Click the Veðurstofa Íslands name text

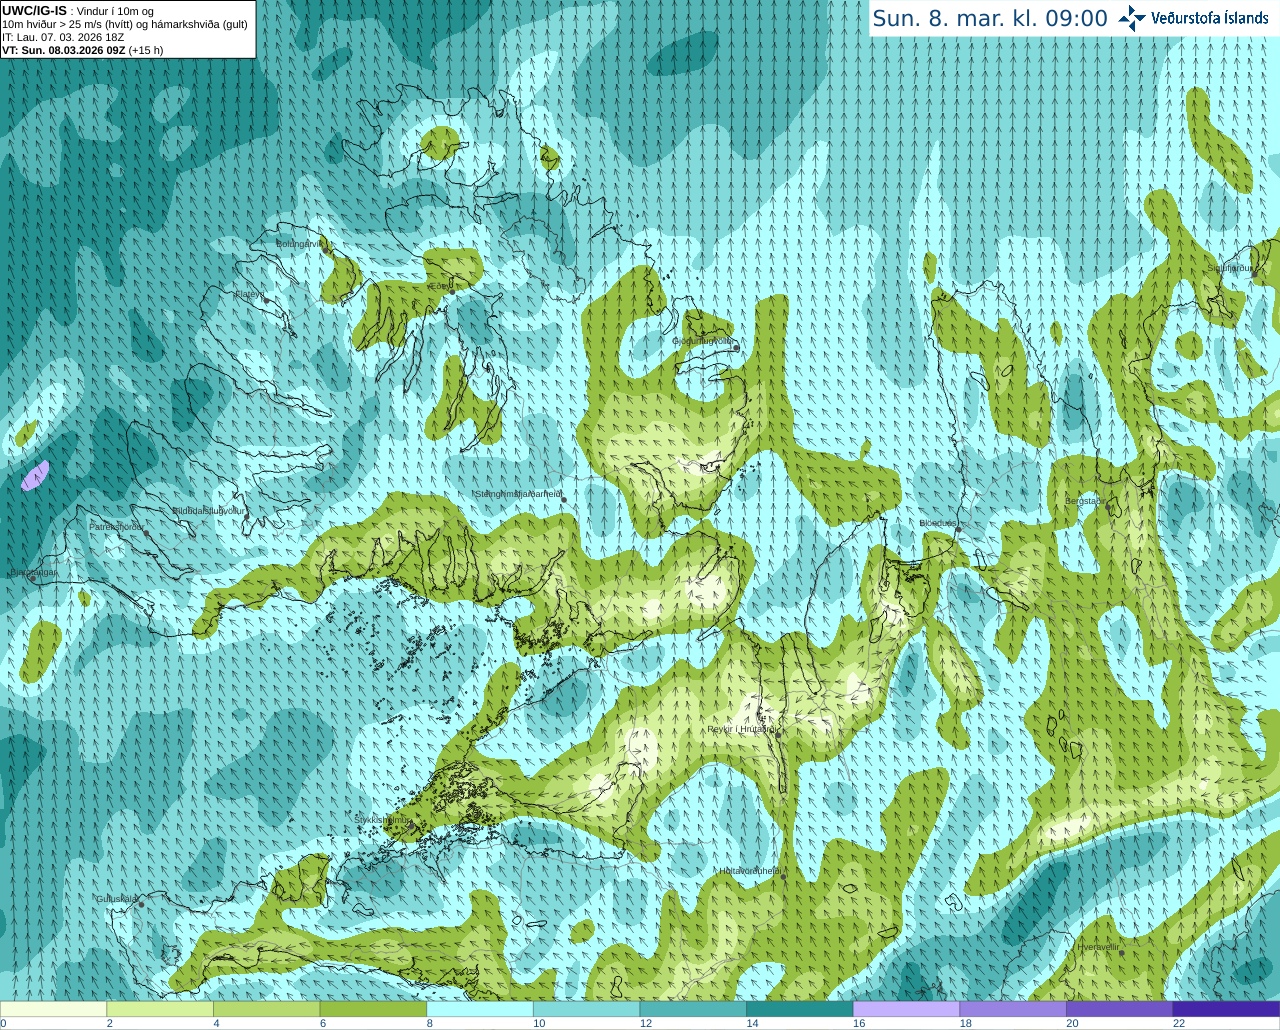[1210, 18]
